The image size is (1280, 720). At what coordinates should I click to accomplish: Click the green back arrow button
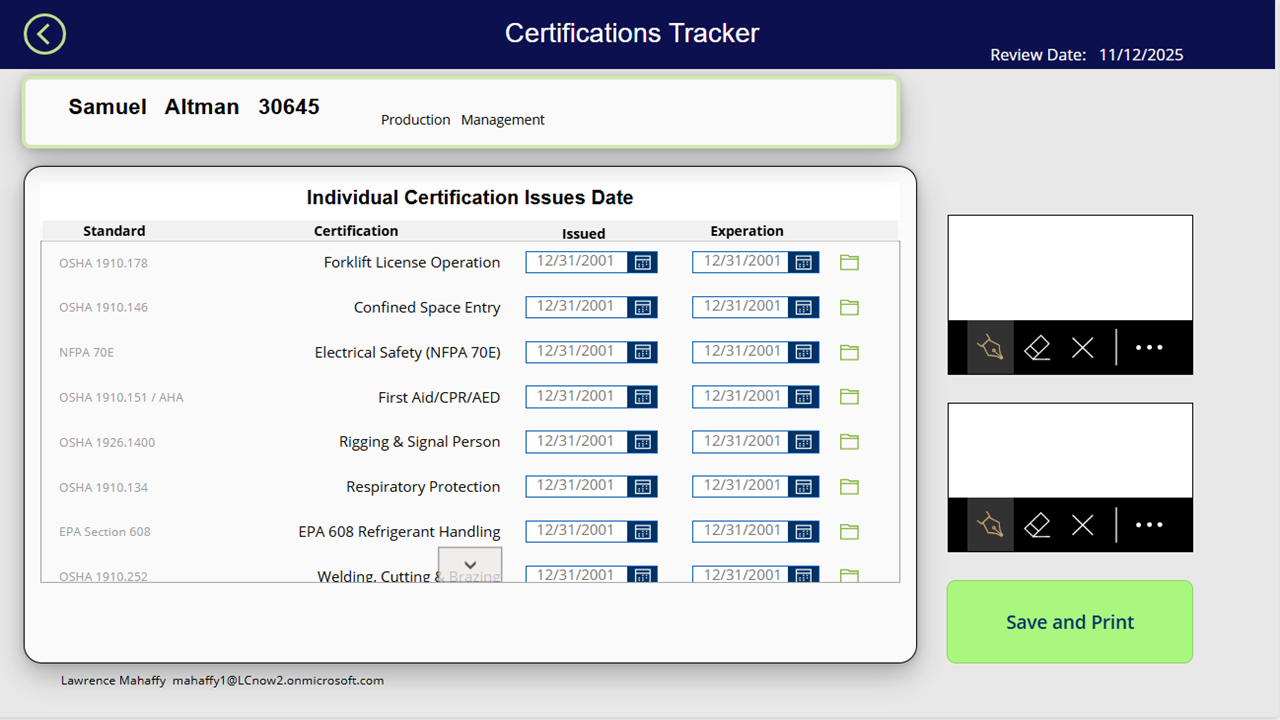coord(44,33)
